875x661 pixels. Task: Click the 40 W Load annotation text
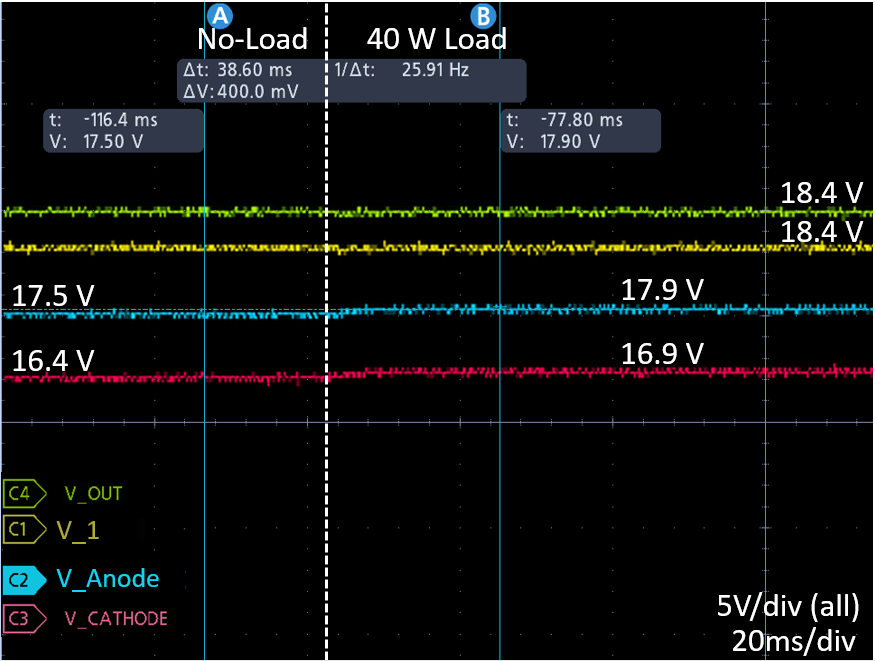pos(437,39)
